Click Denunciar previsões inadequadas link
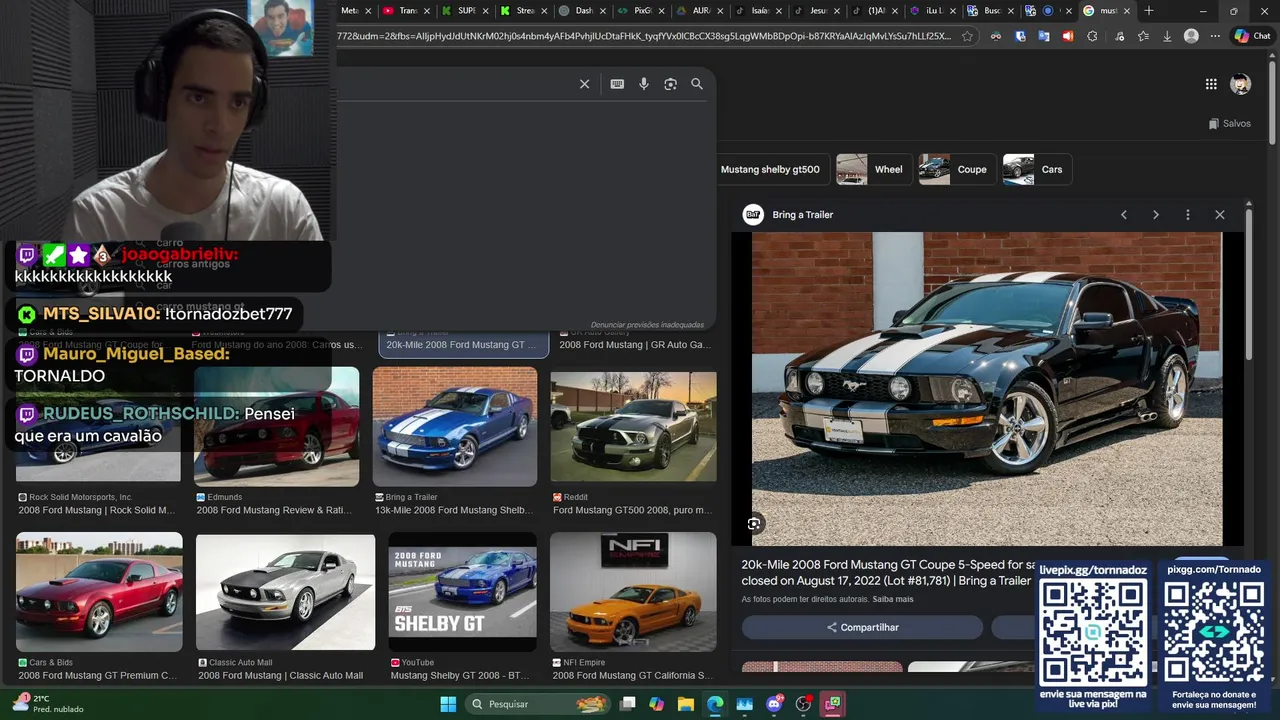The image size is (1280, 720). [647, 325]
